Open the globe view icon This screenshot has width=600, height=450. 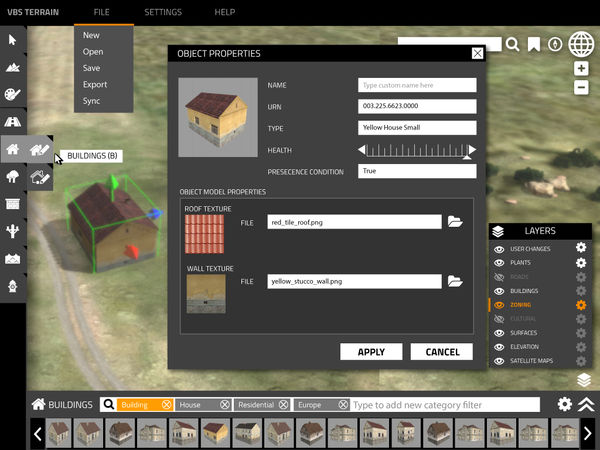581,44
